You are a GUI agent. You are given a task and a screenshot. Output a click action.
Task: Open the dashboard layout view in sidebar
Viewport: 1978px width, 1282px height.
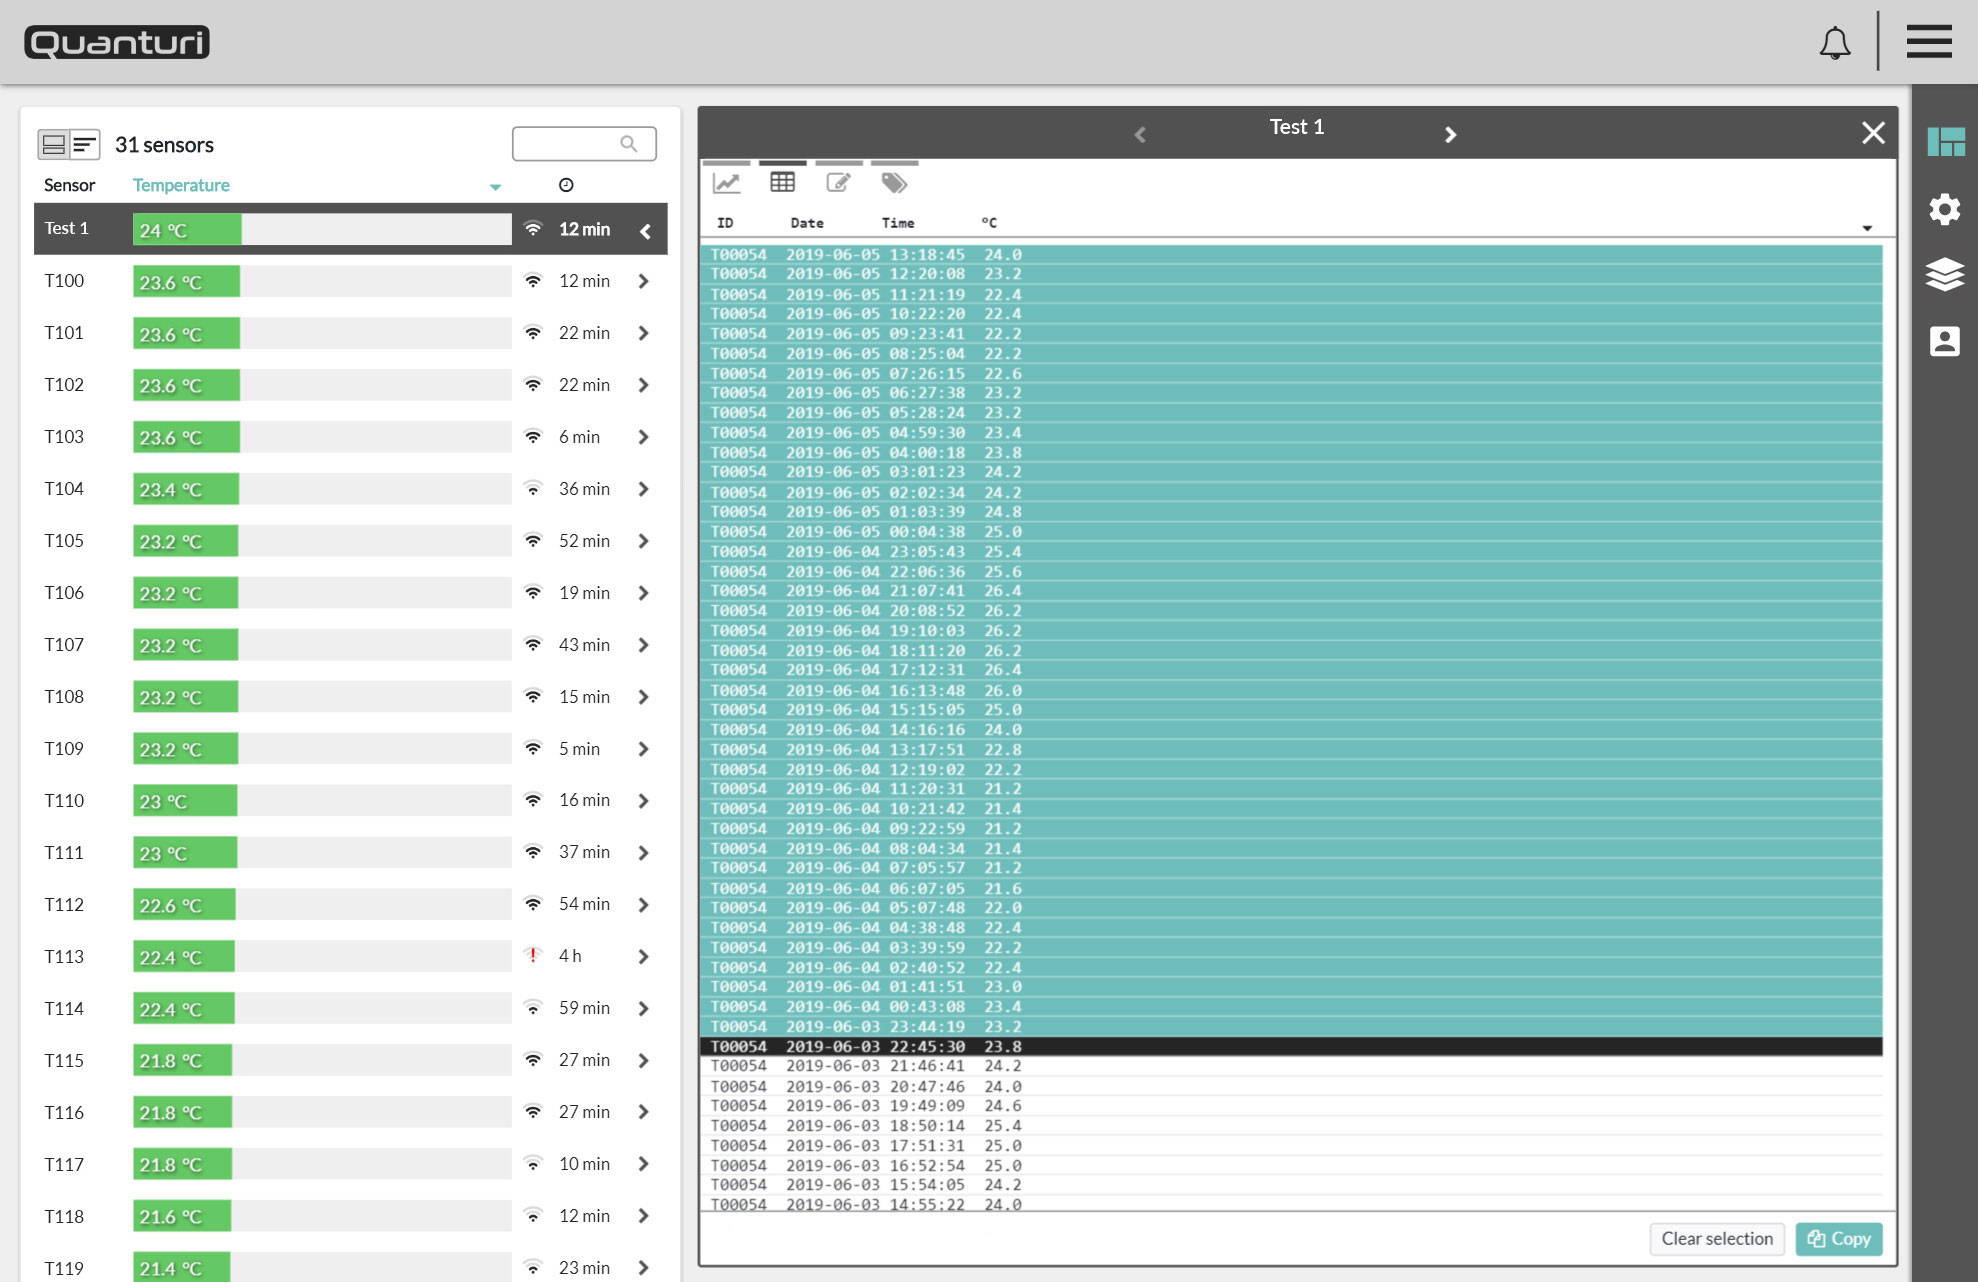(x=1946, y=142)
